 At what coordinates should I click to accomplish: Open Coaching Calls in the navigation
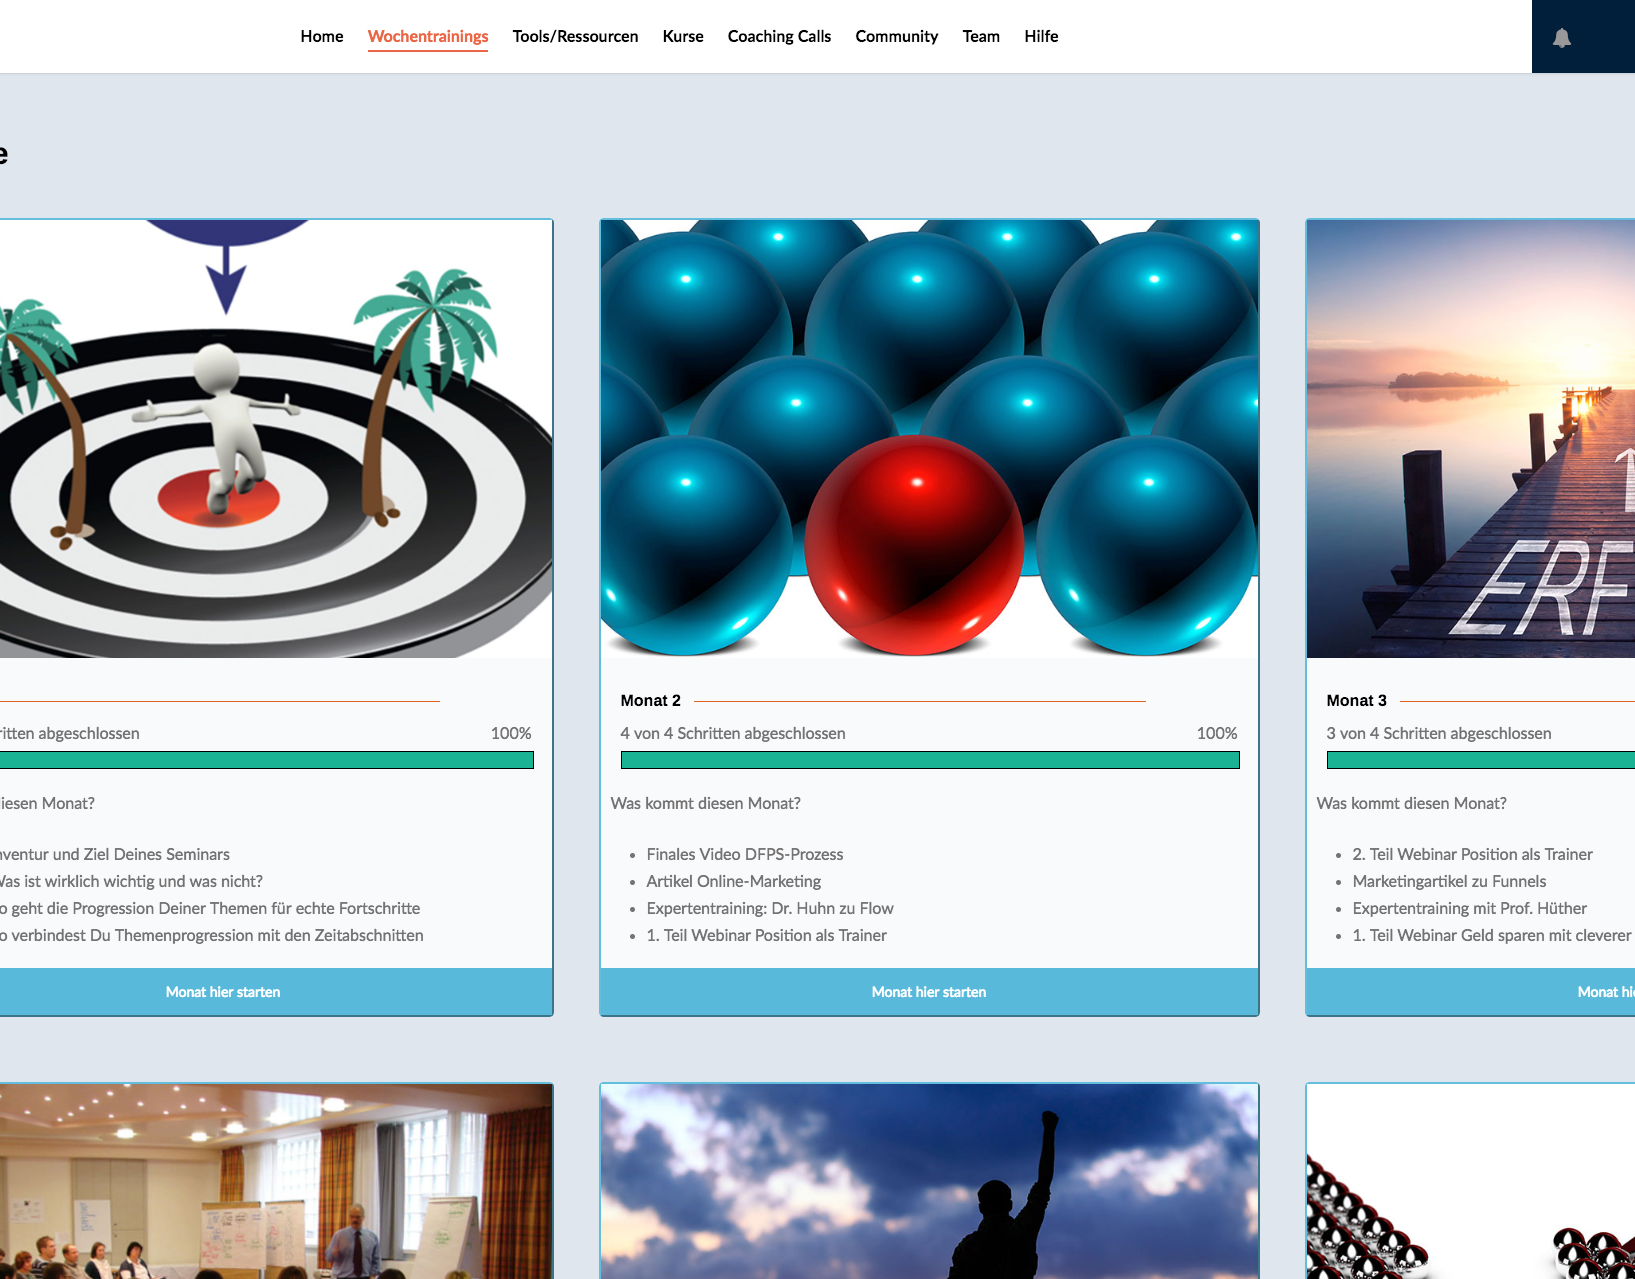779,36
